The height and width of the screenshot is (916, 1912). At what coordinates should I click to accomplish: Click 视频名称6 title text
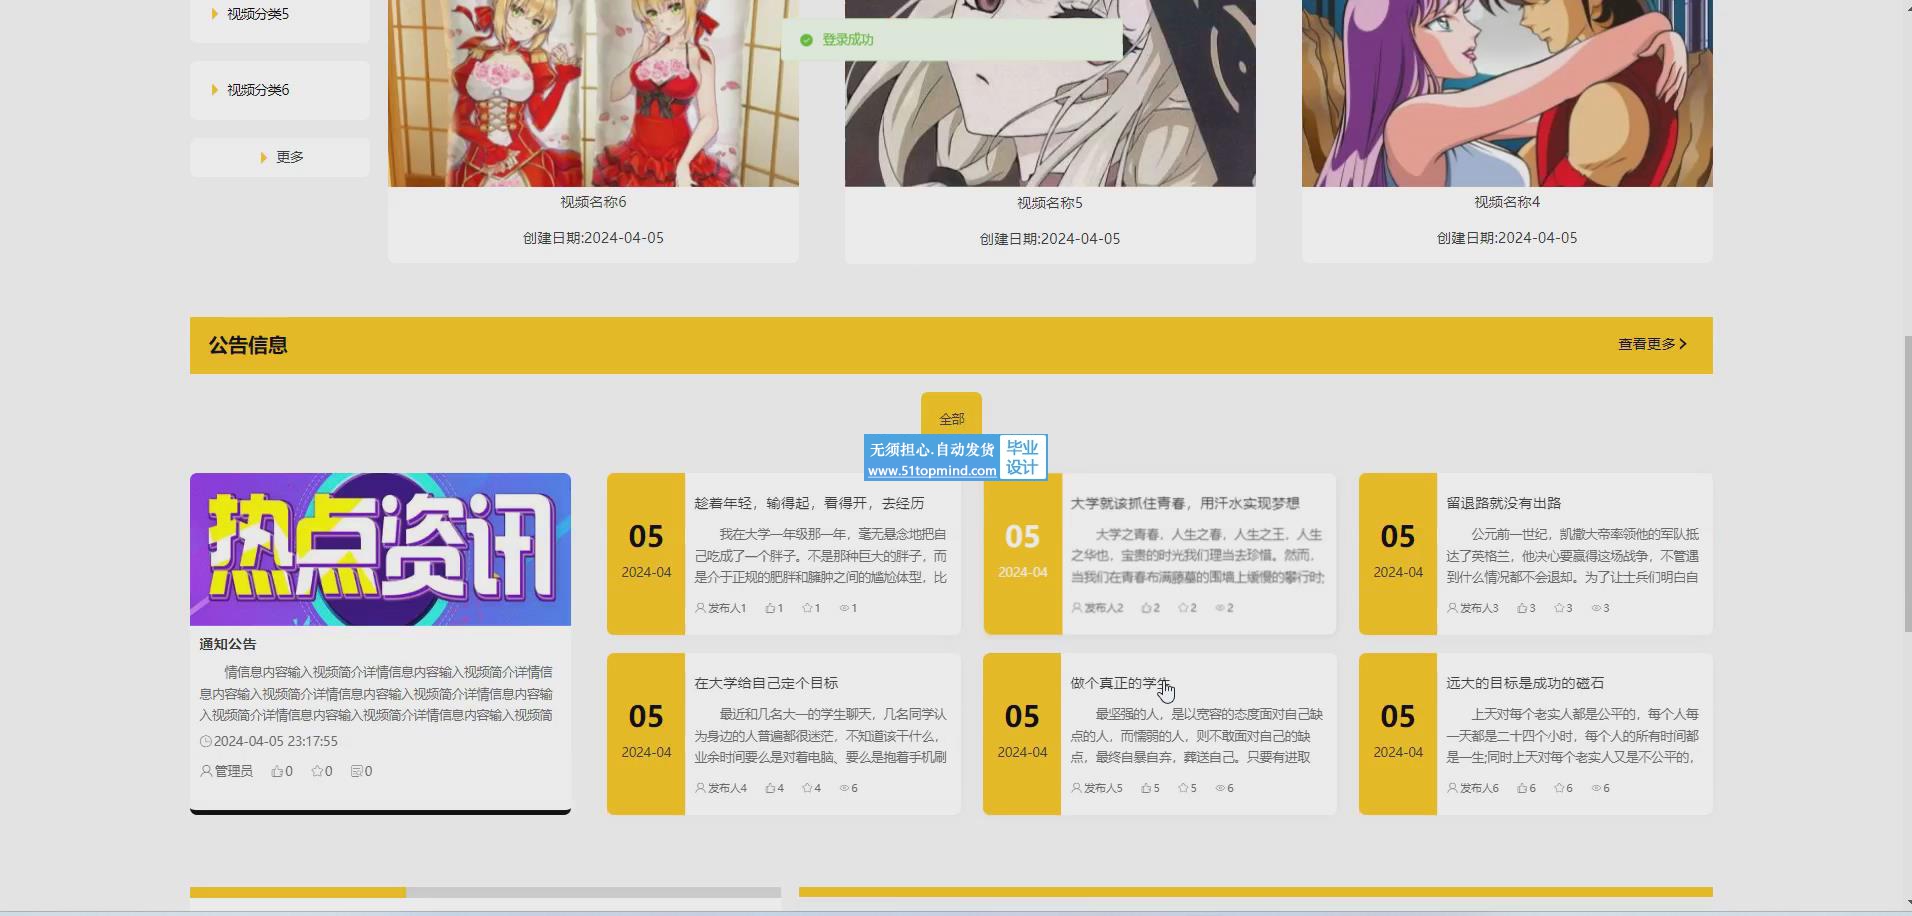point(593,202)
